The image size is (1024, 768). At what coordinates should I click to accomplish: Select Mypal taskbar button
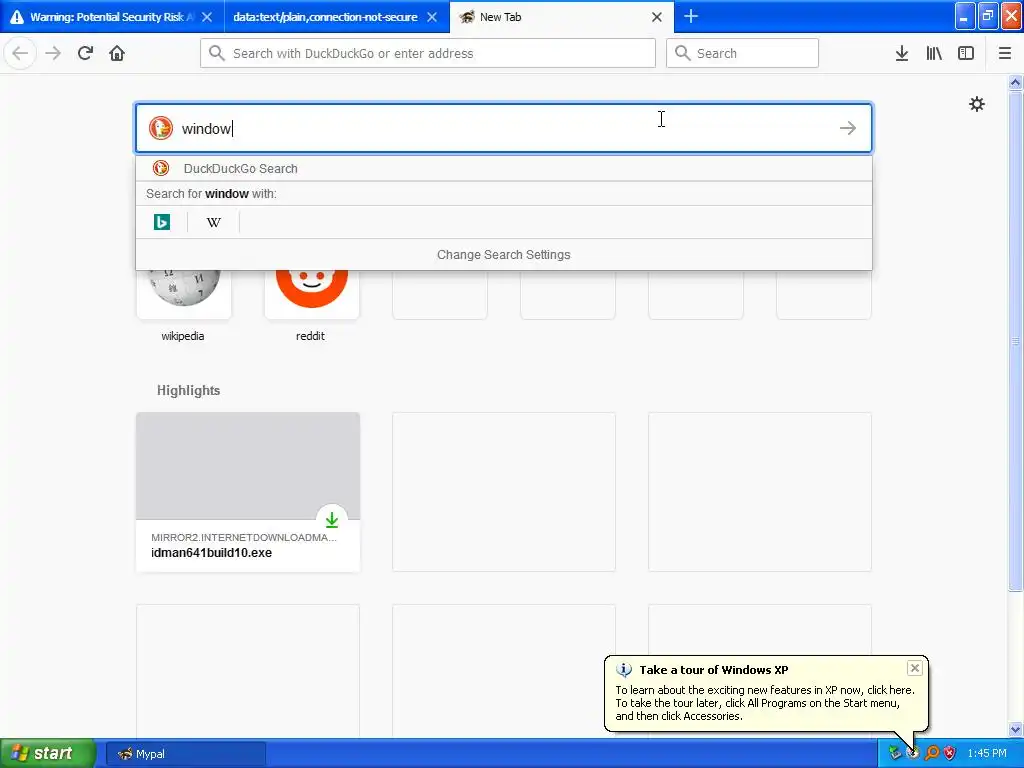coord(185,754)
